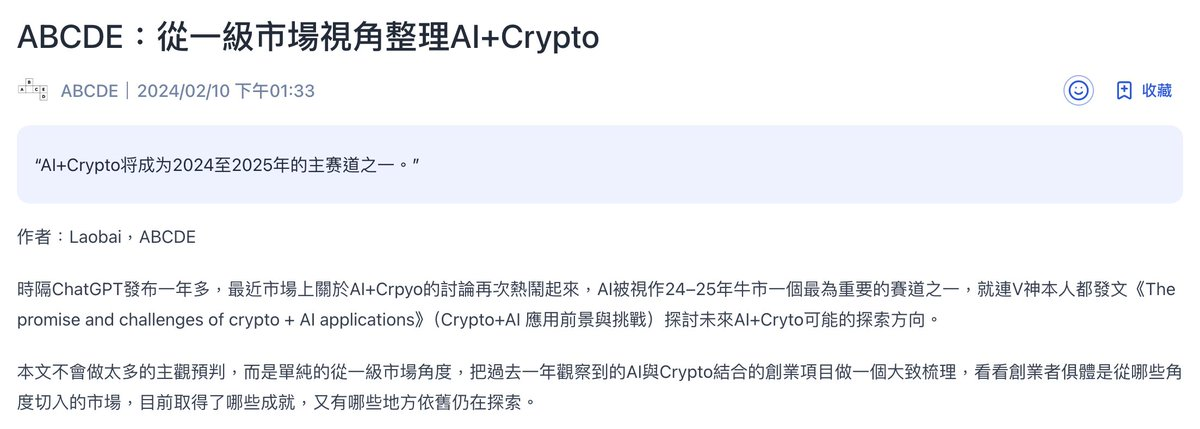Open the smiley emoji reaction button

pyautogui.click(x=1078, y=90)
